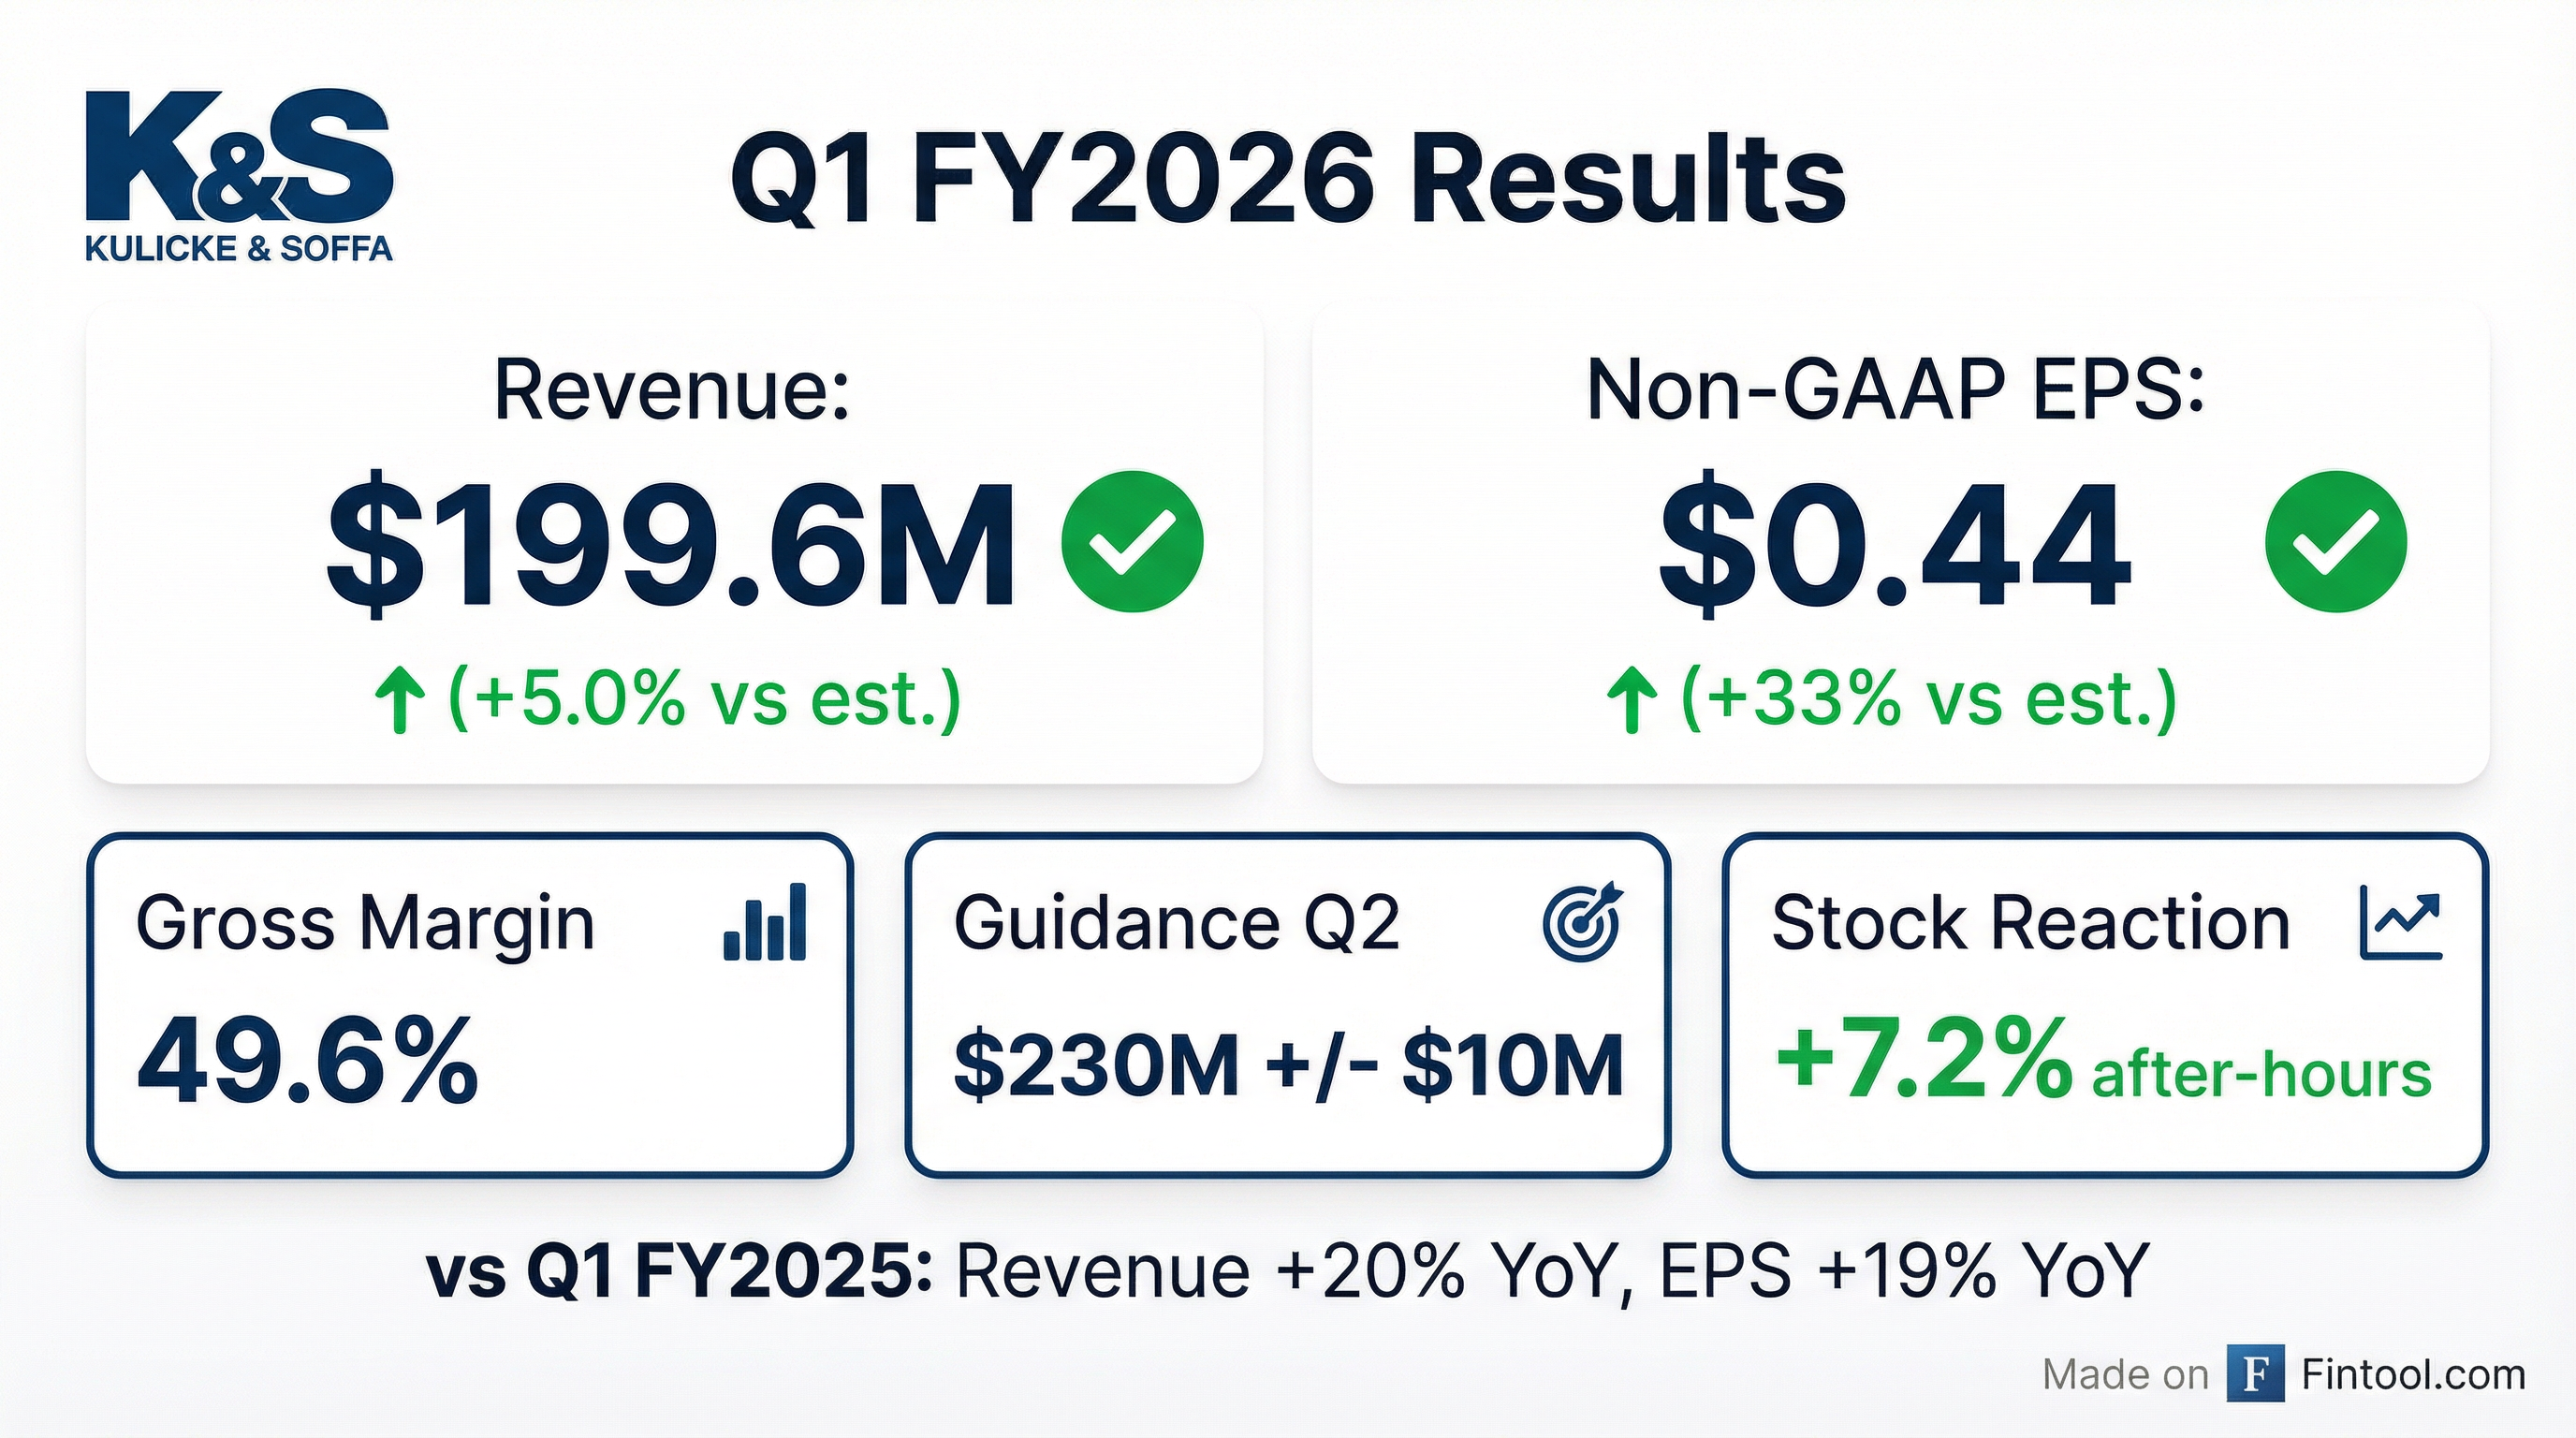
Task: Click the $230M +/- $10M guidance text
Action: [1288, 1065]
